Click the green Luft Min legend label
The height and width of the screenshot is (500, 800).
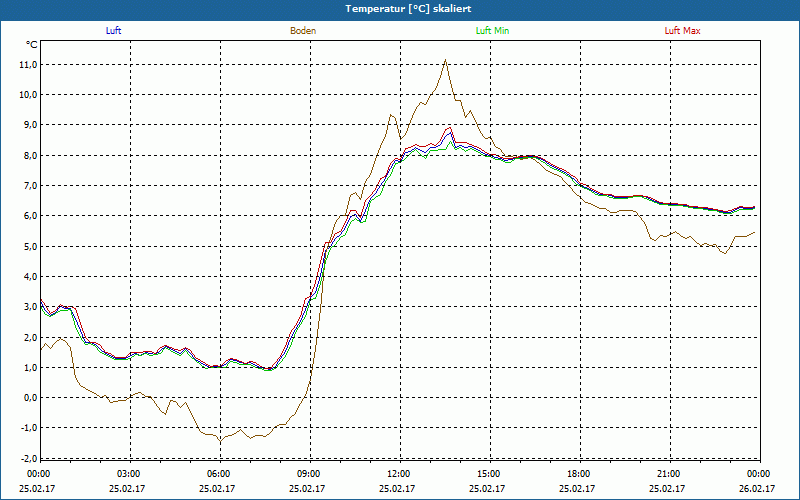[492, 31]
